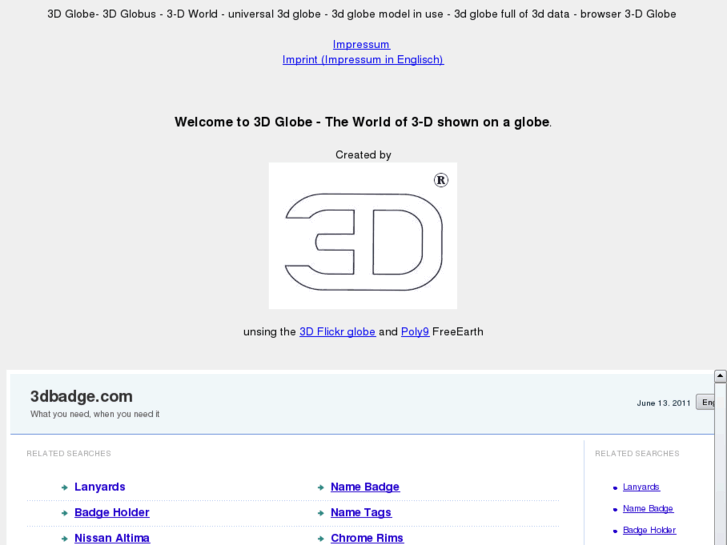Open Imprint (Impressum in Englisch) link
Viewport: 727px width, 545px height.
point(363,60)
